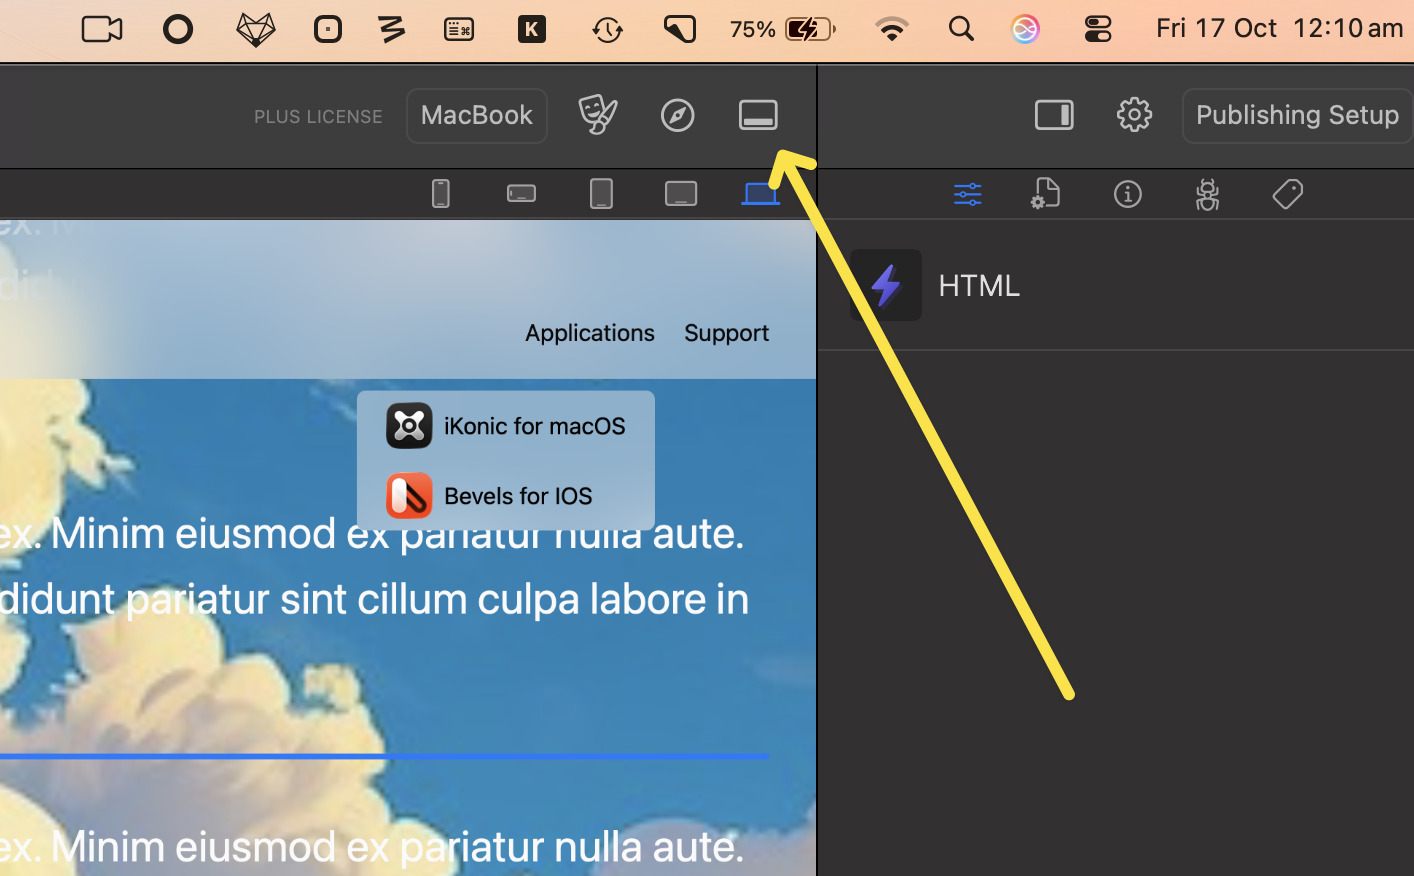Open Siri from the menu bar
The height and width of the screenshot is (876, 1414).
(x=1025, y=29)
